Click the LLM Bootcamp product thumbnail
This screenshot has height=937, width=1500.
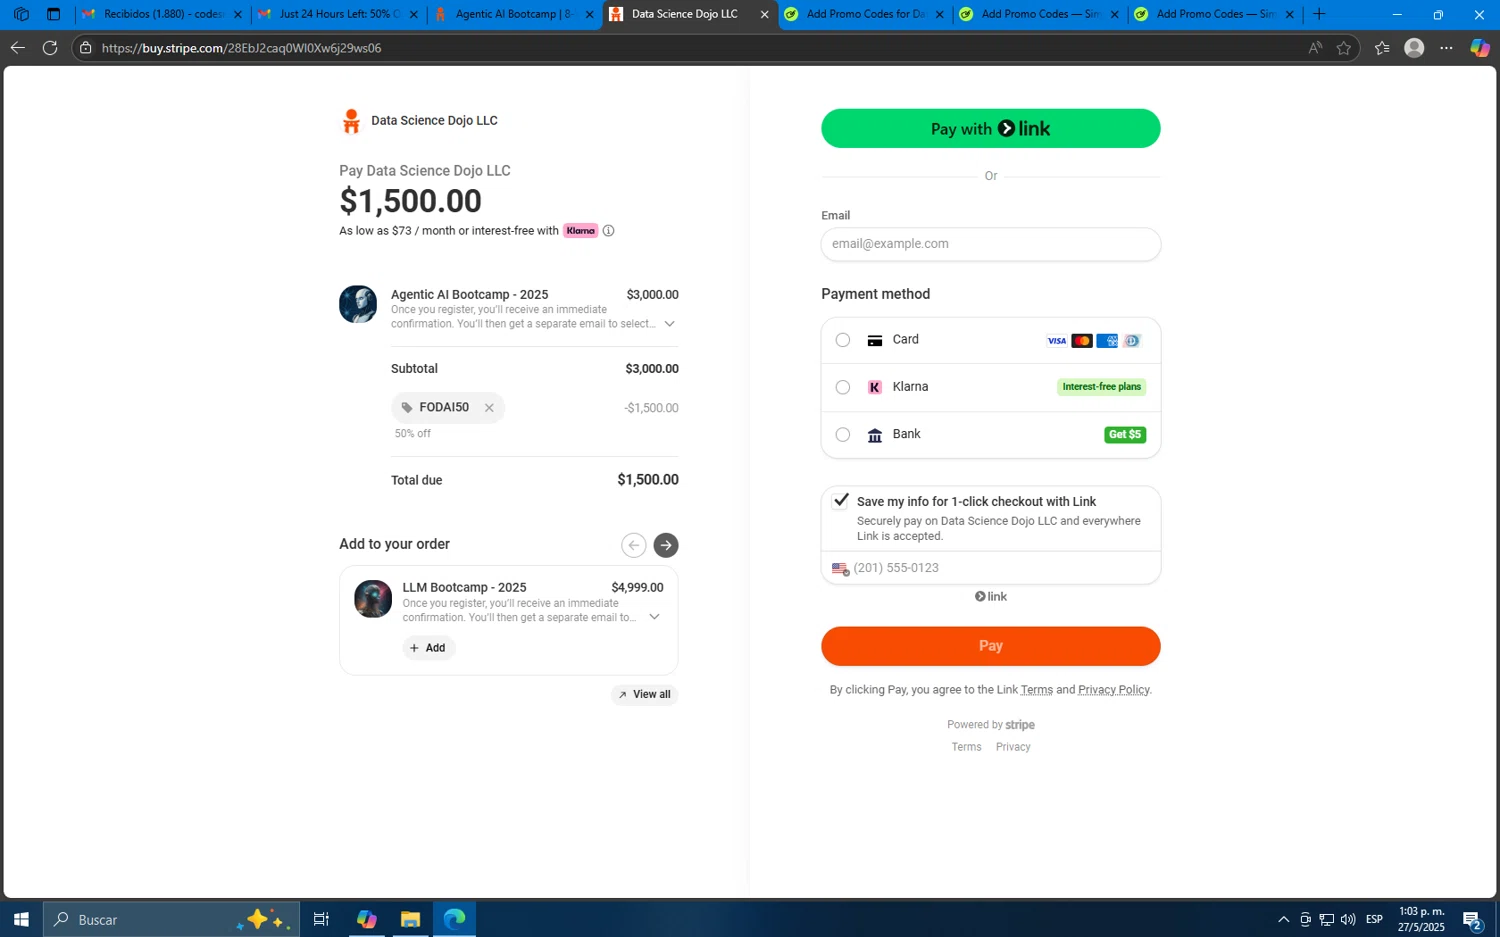[x=373, y=599]
